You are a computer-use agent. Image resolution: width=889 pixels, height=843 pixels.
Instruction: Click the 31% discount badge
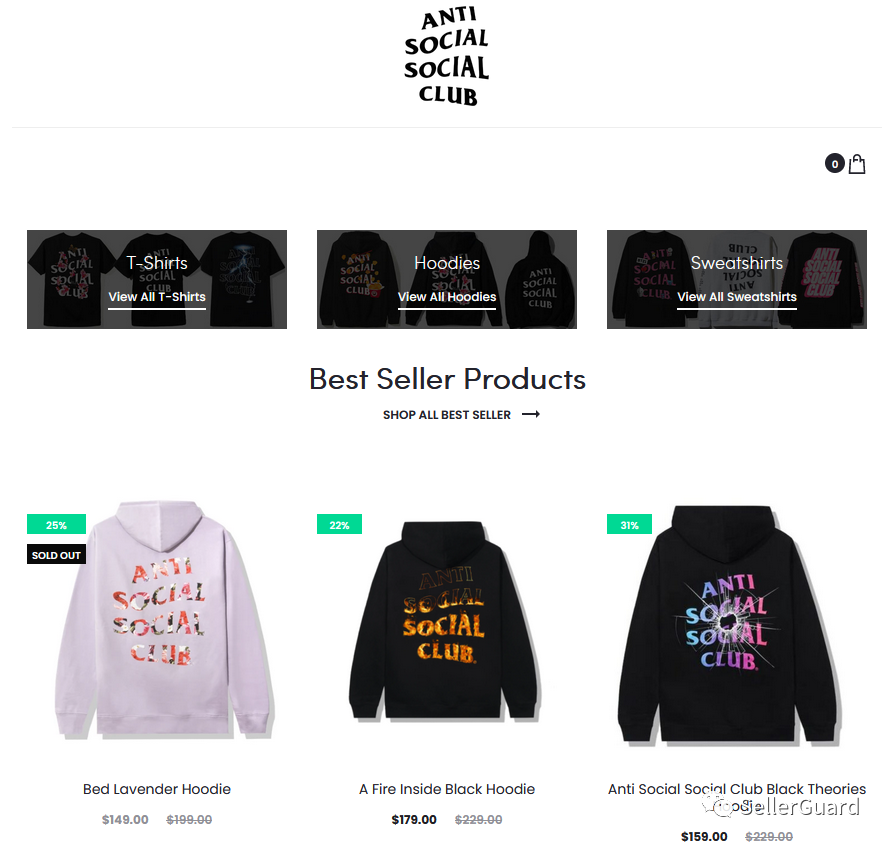[629, 524]
